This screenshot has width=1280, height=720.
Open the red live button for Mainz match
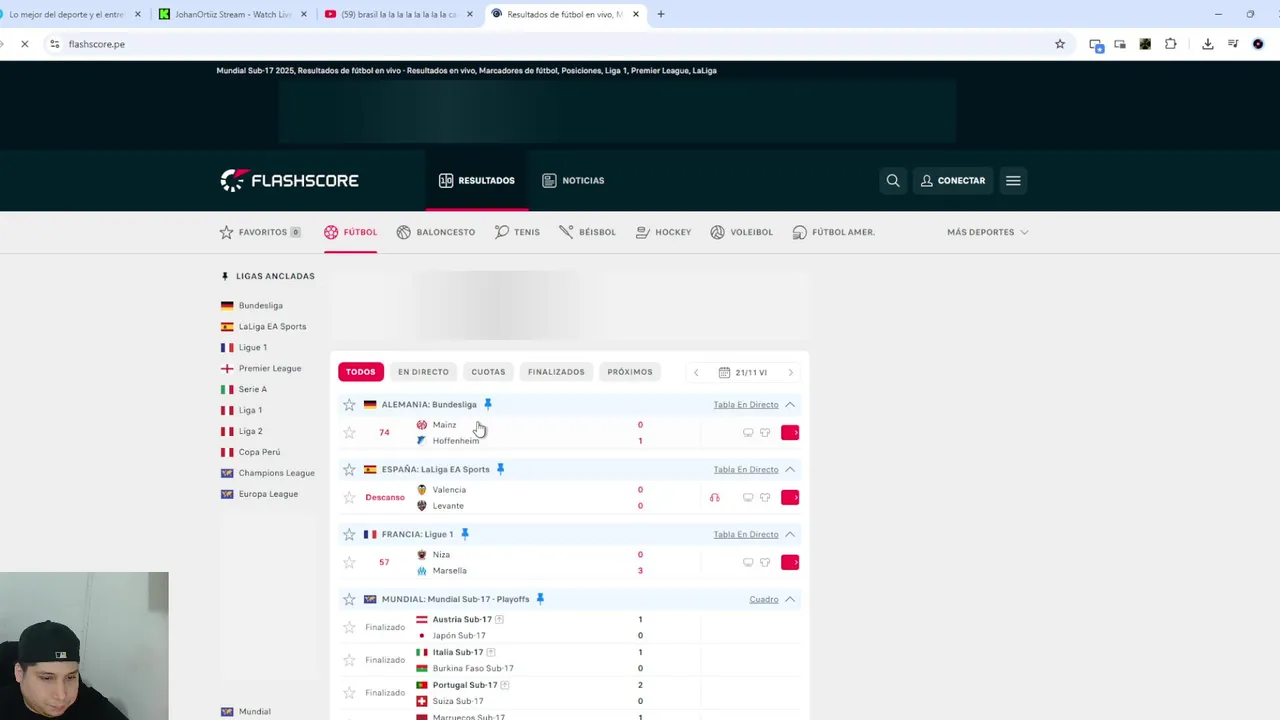(x=790, y=432)
